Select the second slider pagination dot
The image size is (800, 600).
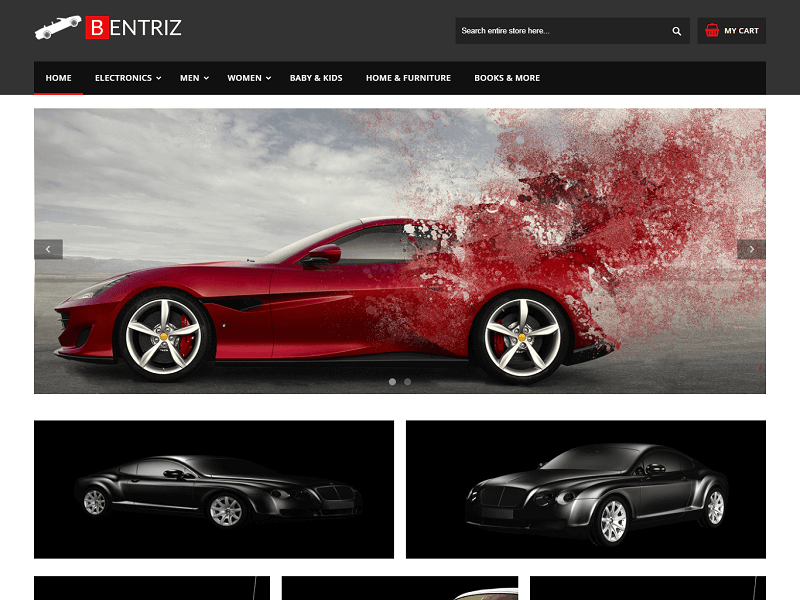[x=407, y=382]
